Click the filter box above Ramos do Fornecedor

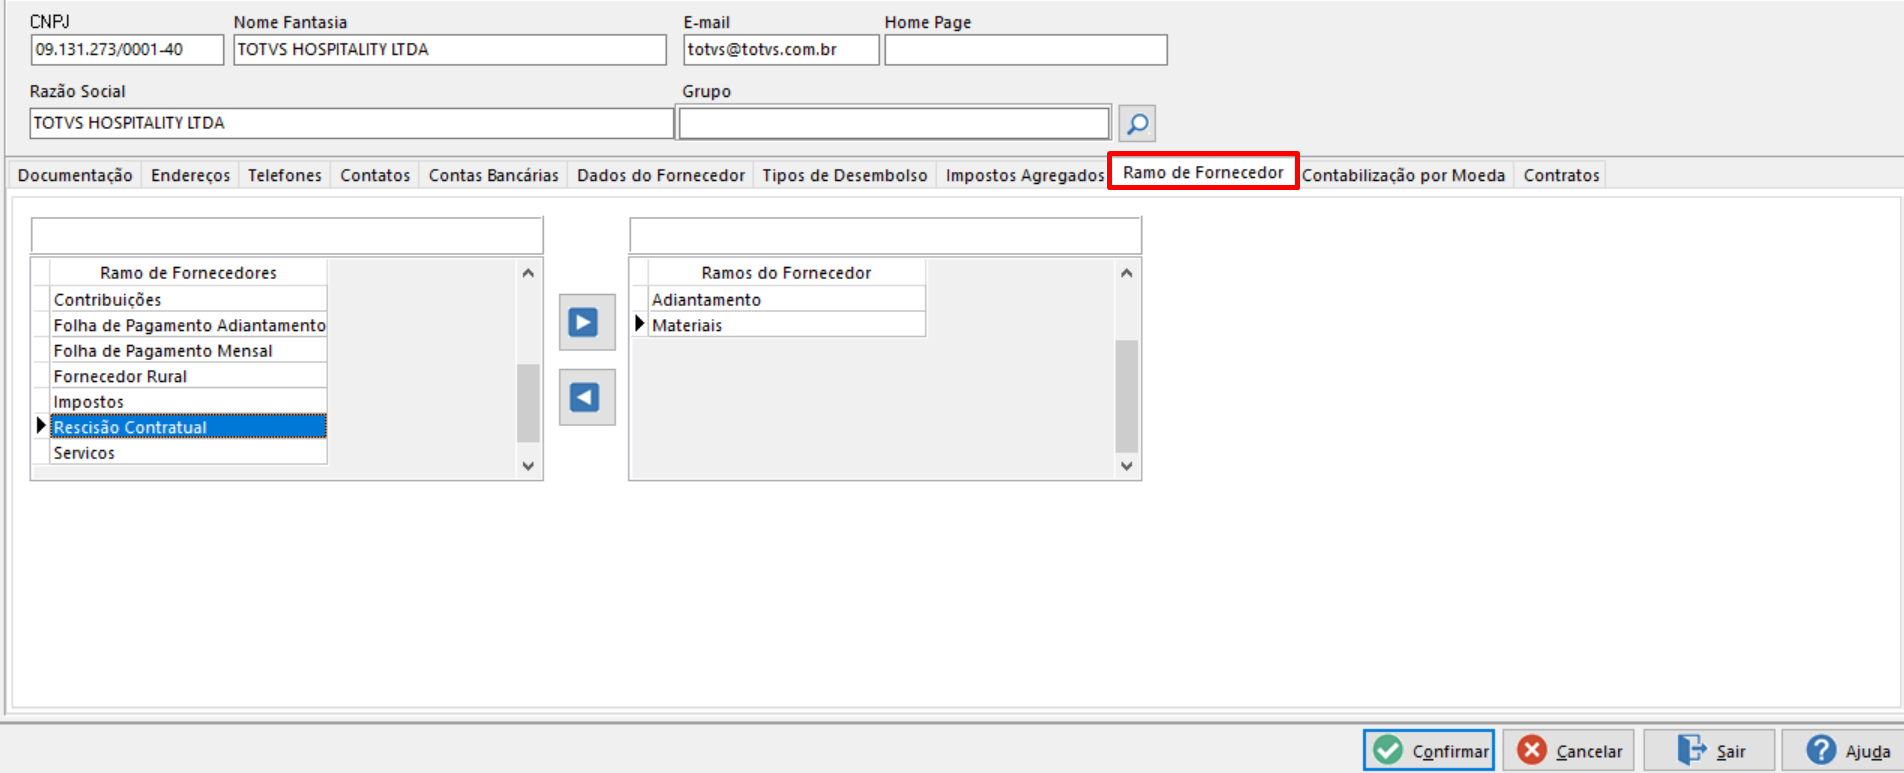coord(885,236)
